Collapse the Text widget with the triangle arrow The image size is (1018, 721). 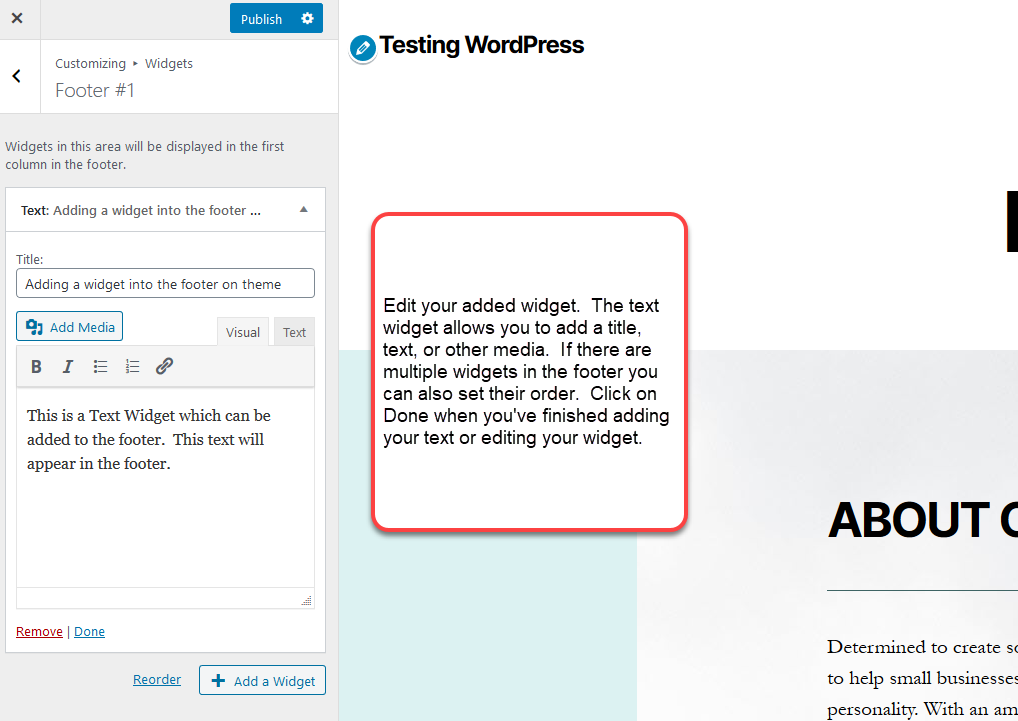coord(303,210)
